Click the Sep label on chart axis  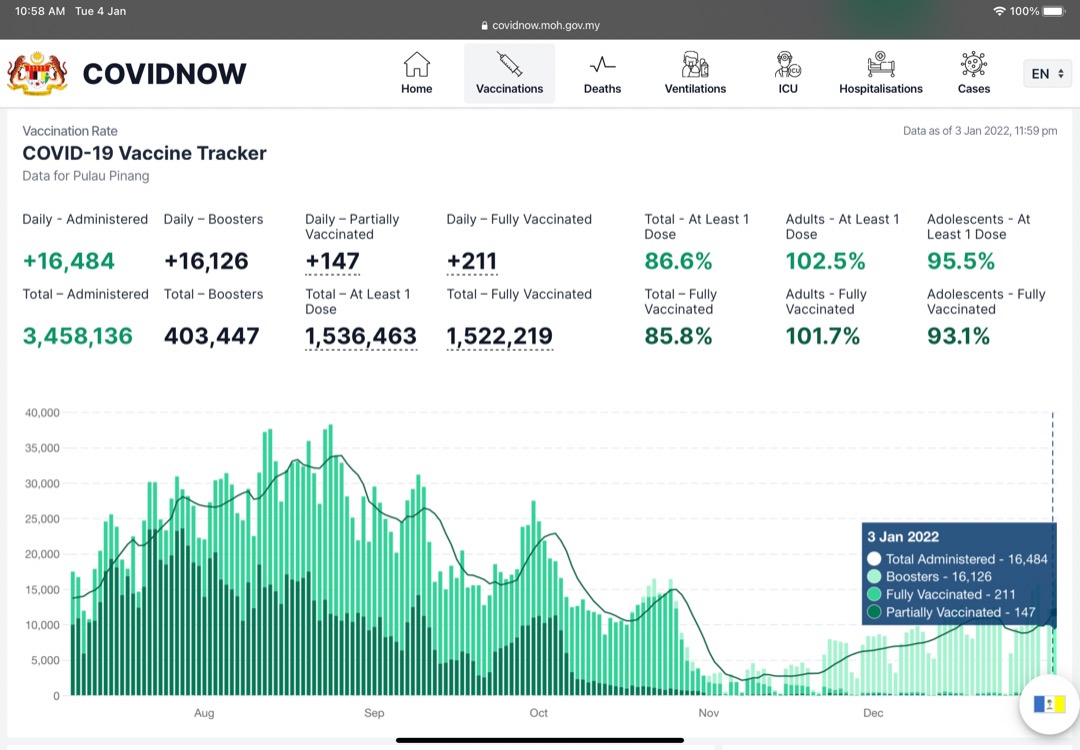(374, 713)
